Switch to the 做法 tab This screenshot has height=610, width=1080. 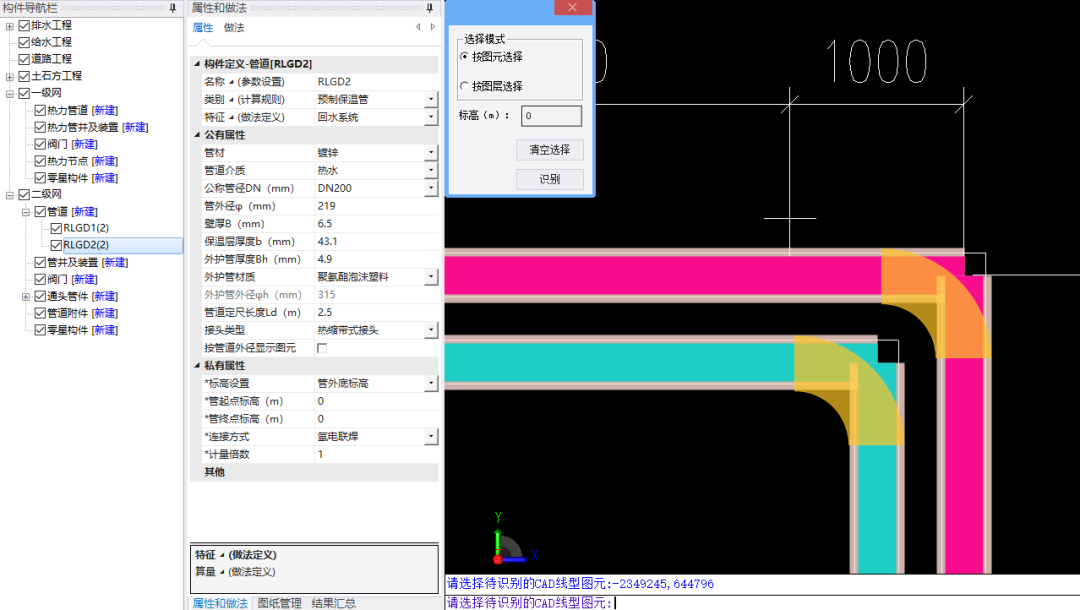point(234,28)
